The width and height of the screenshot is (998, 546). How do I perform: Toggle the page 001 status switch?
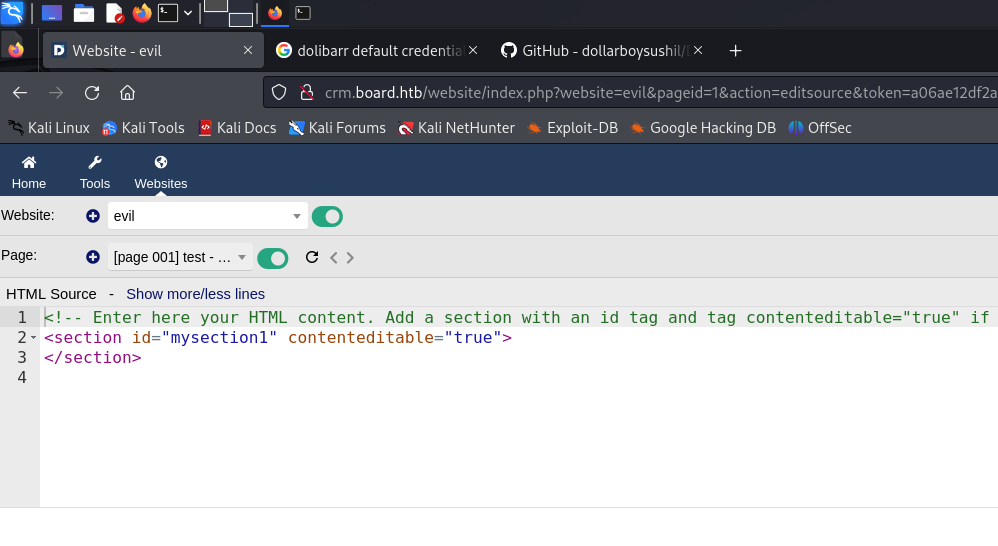pos(272,258)
